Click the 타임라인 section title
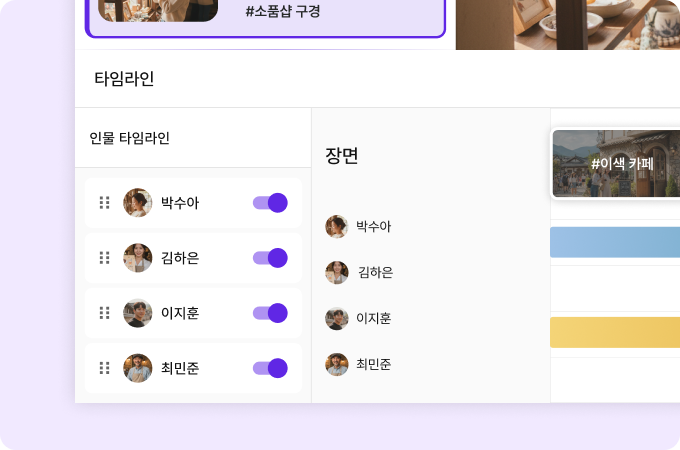680x450 pixels. [124, 79]
